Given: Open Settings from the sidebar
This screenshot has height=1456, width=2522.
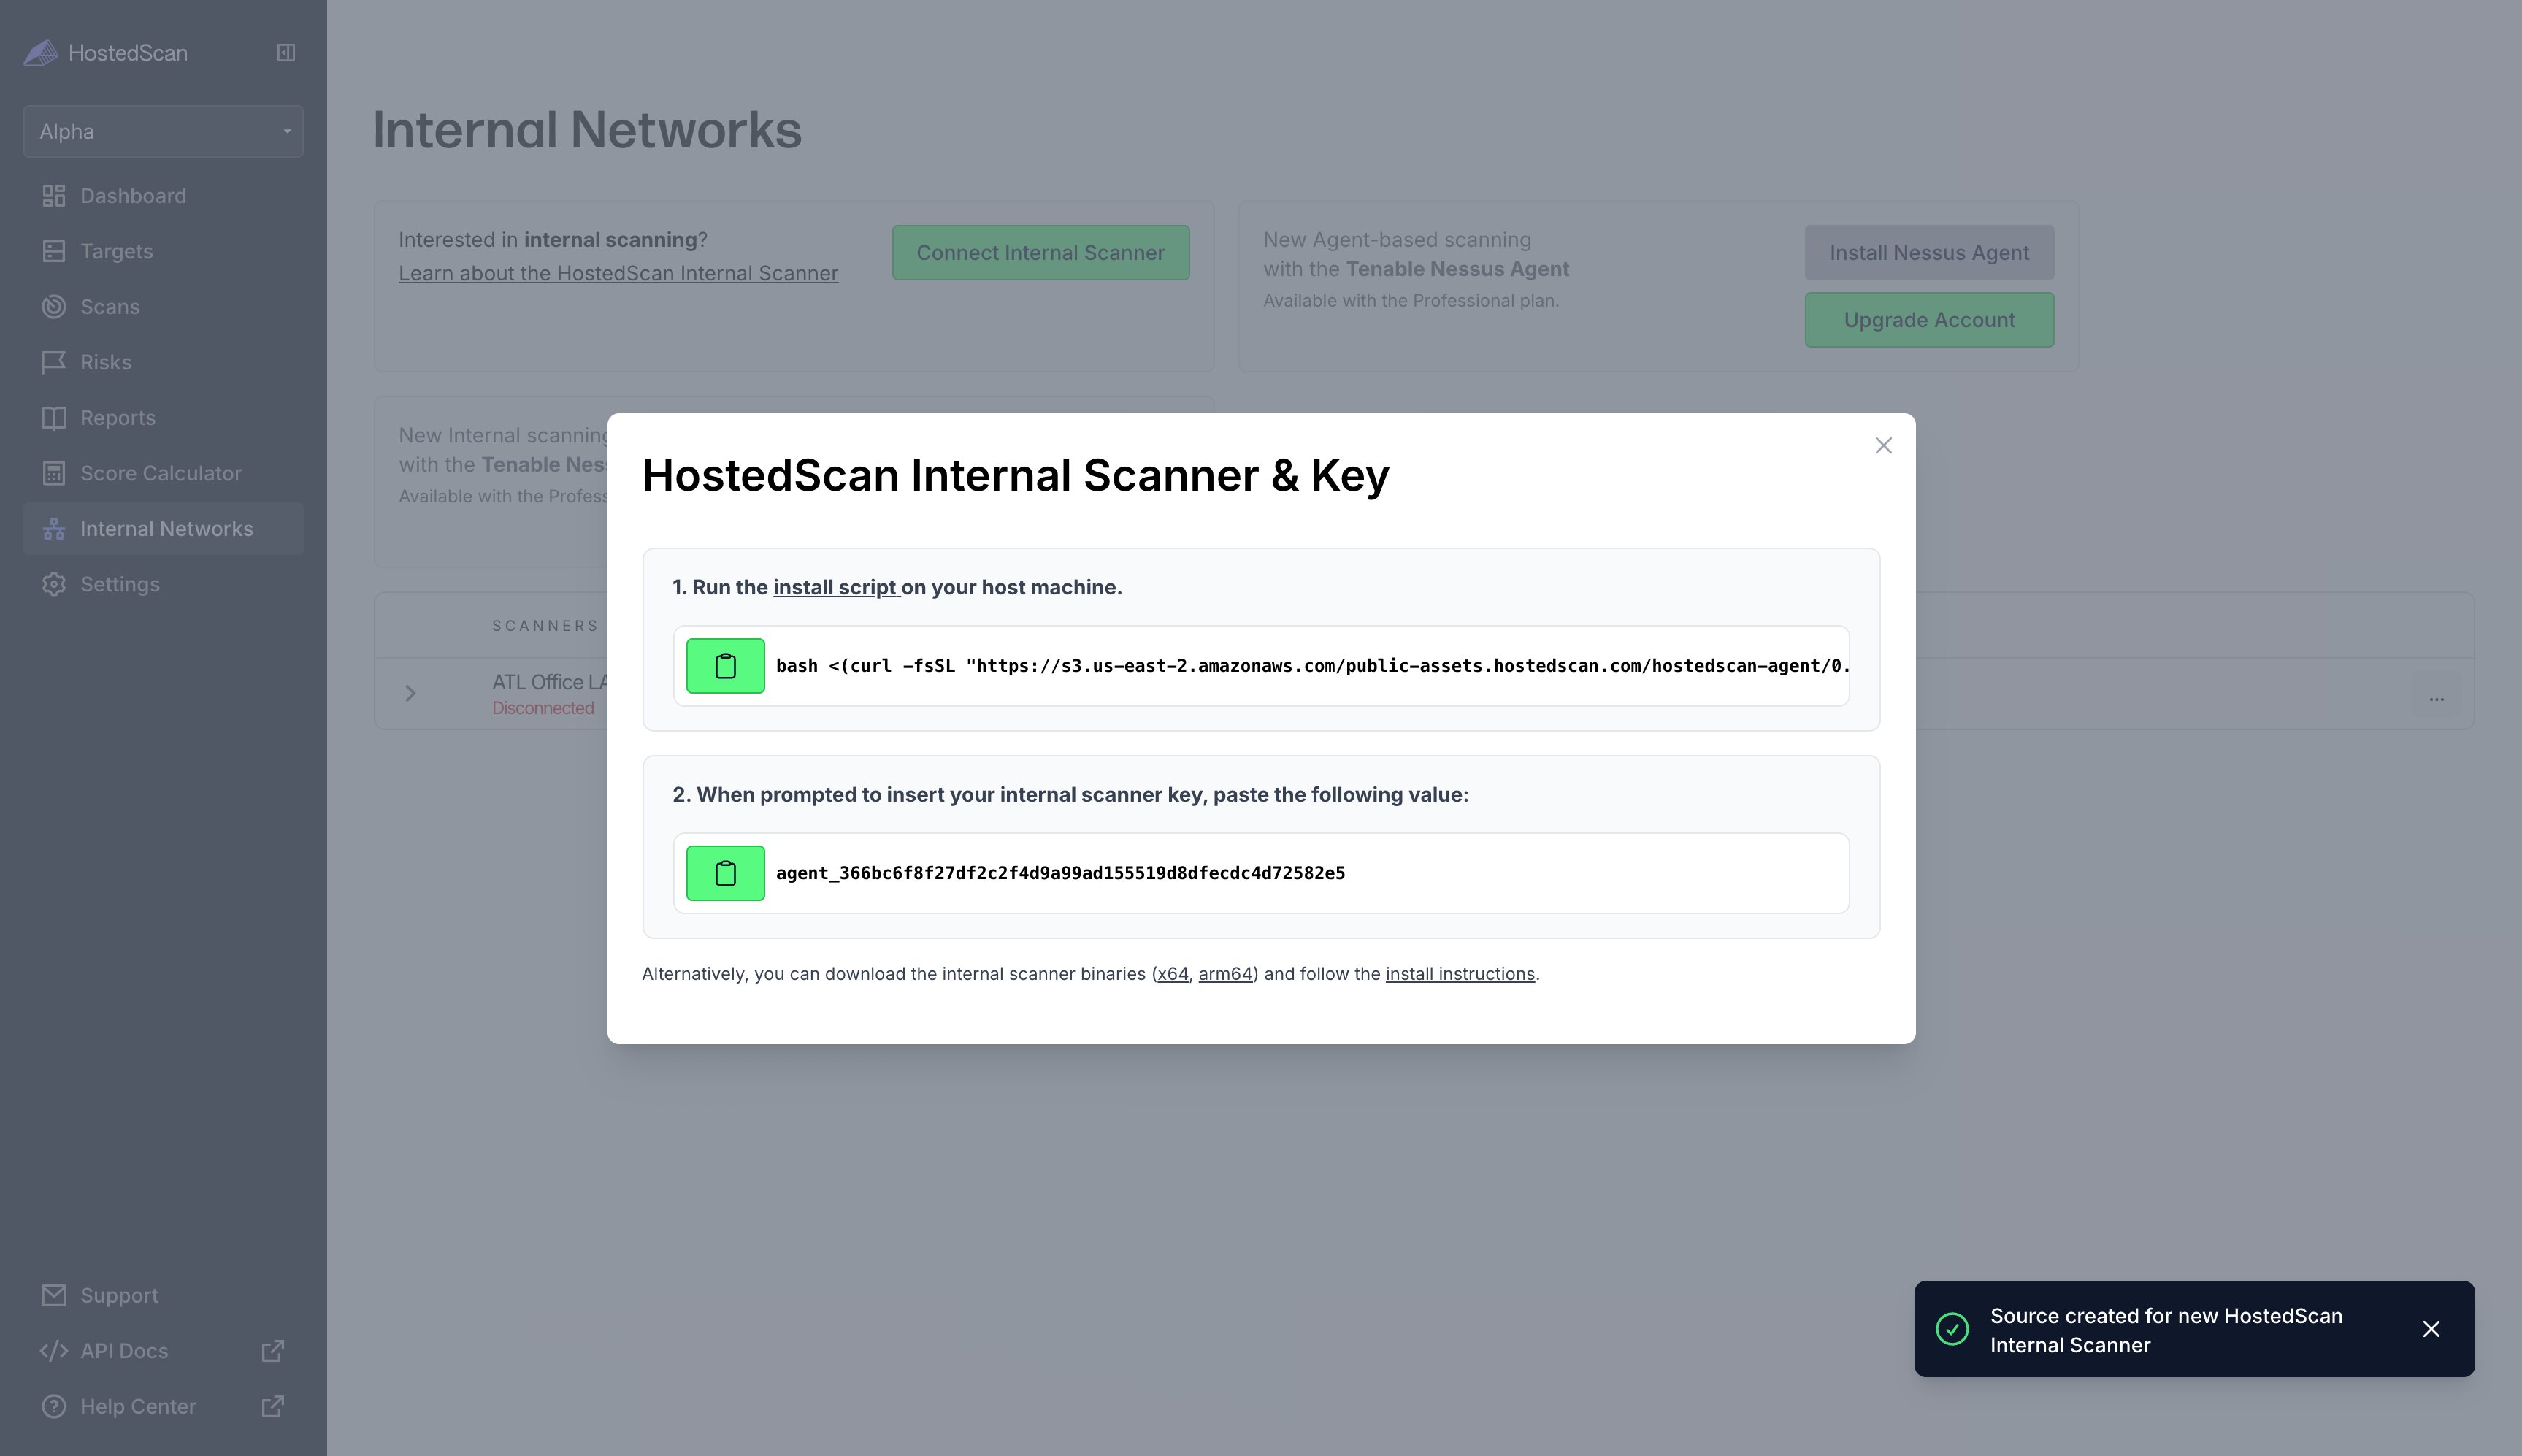Looking at the screenshot, I should click(163, 584).
